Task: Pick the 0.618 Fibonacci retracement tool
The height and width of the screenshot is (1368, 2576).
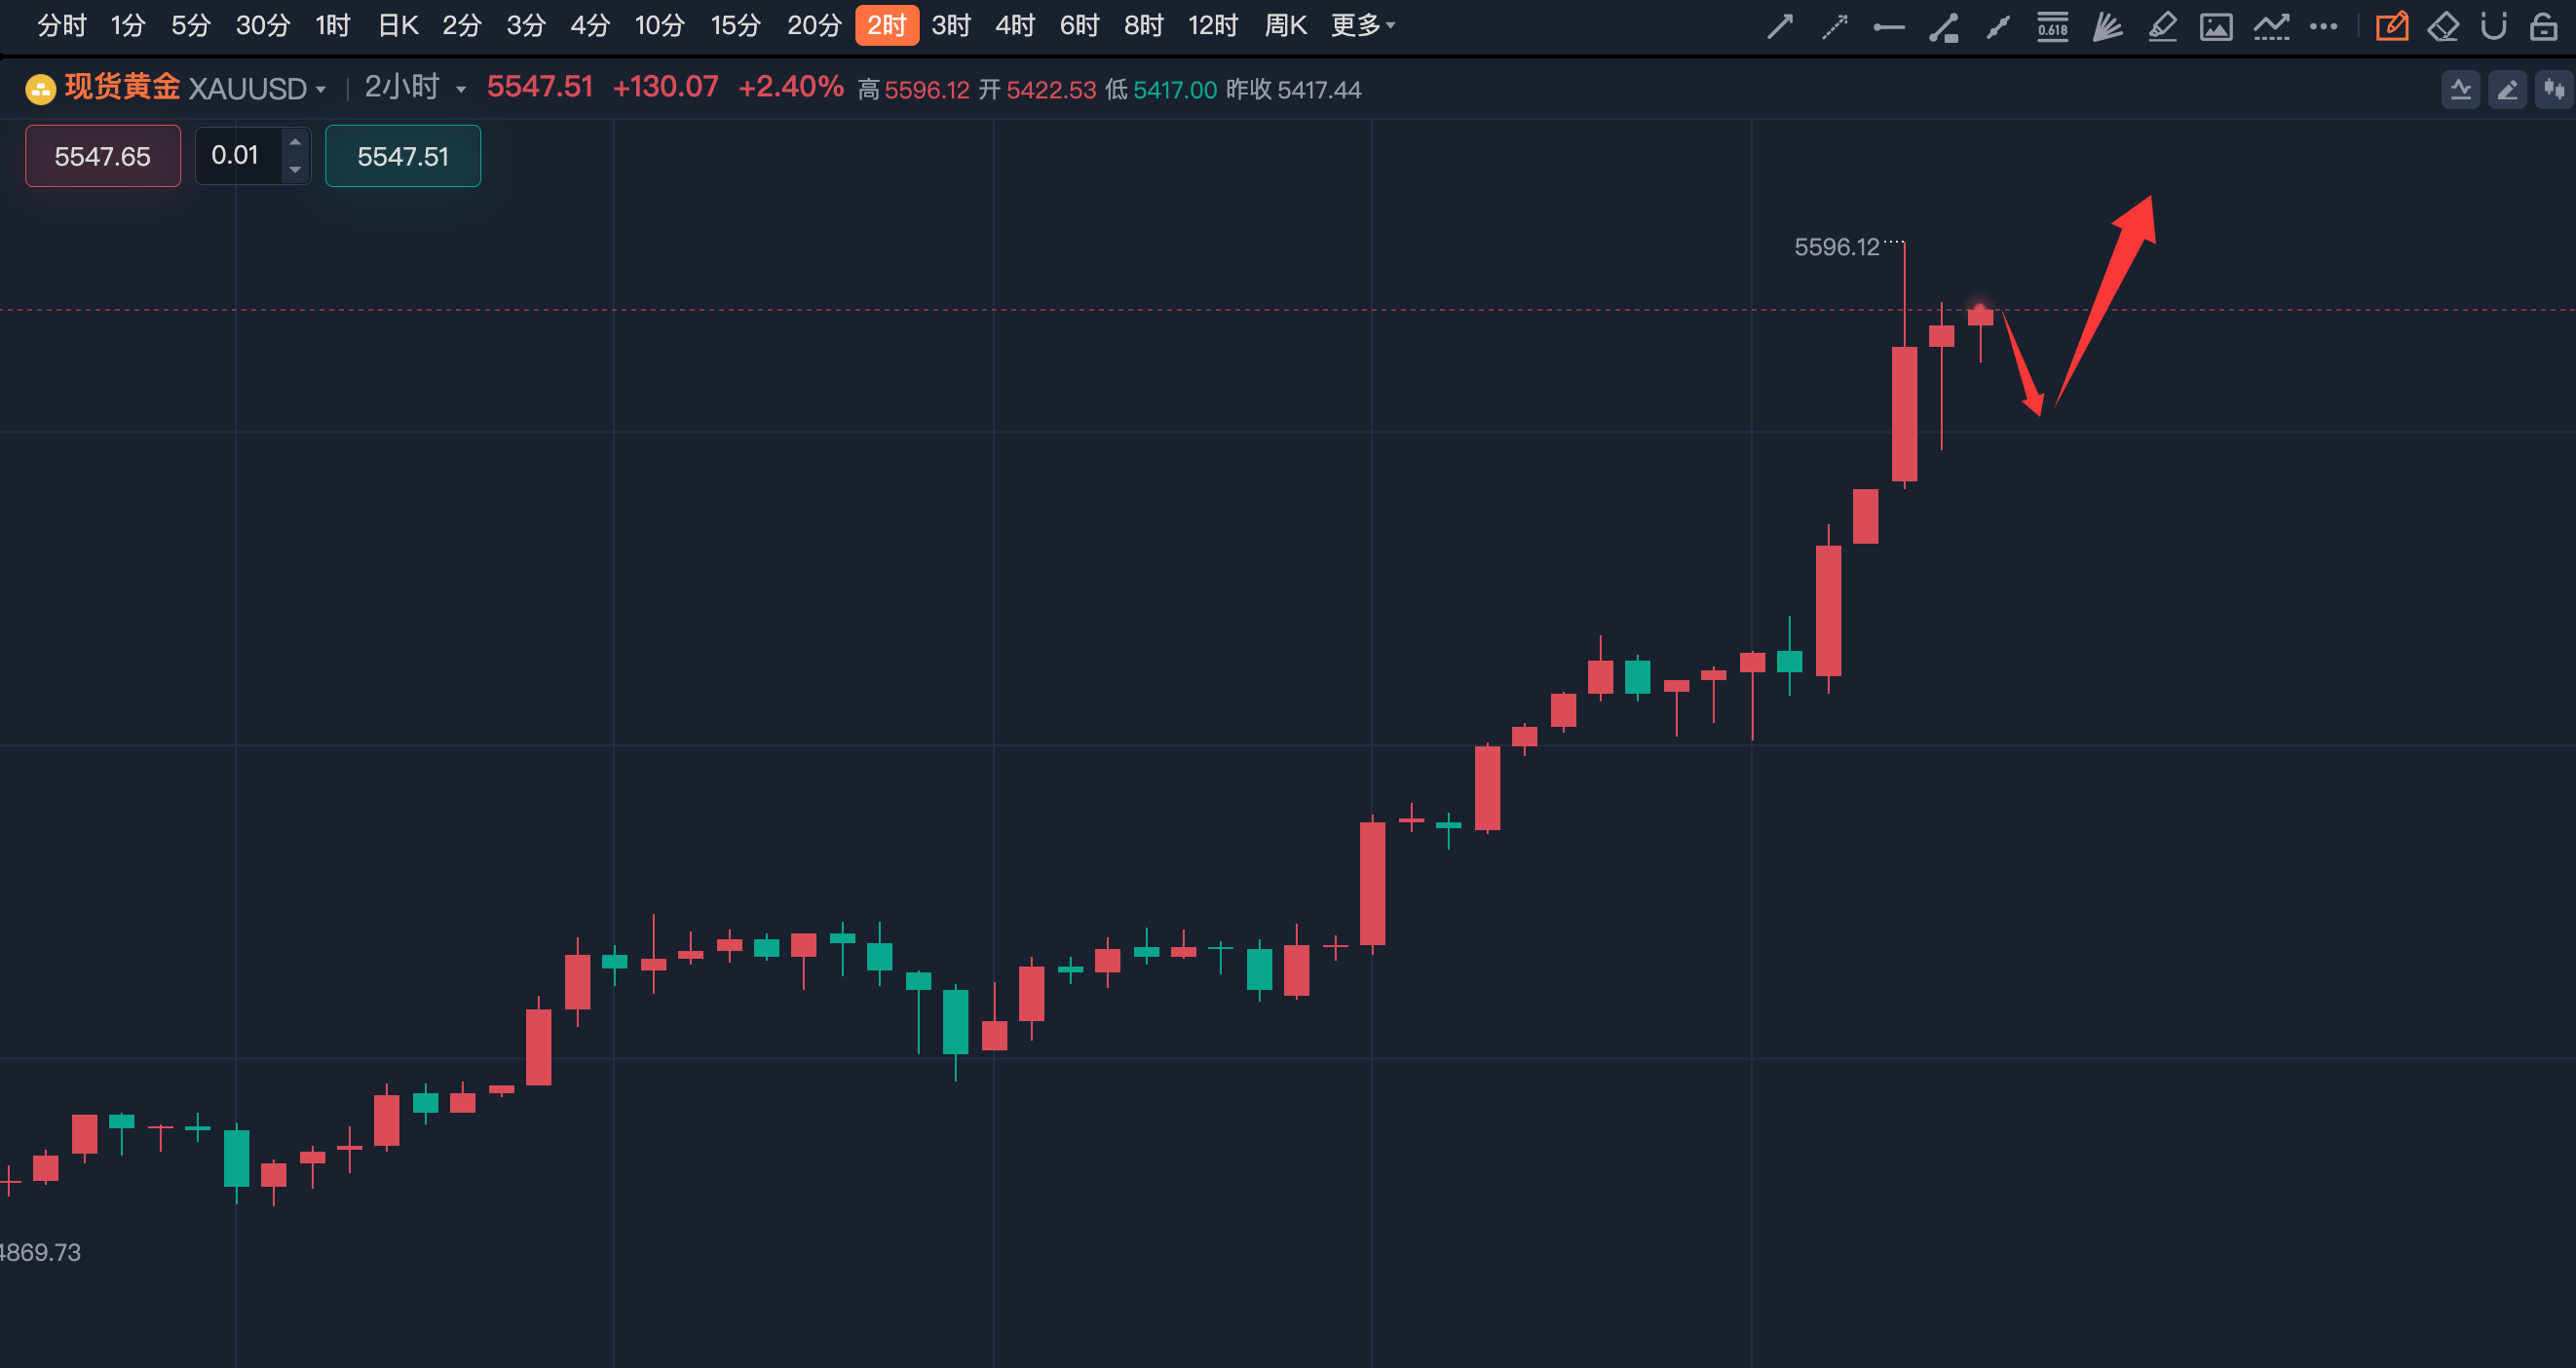Action: pos(2053,26)
